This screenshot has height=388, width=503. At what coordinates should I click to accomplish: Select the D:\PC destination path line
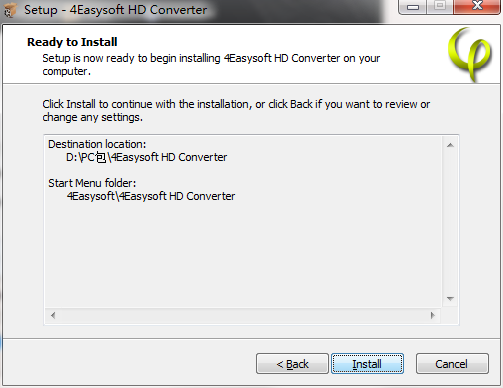[x=146, y=157]
